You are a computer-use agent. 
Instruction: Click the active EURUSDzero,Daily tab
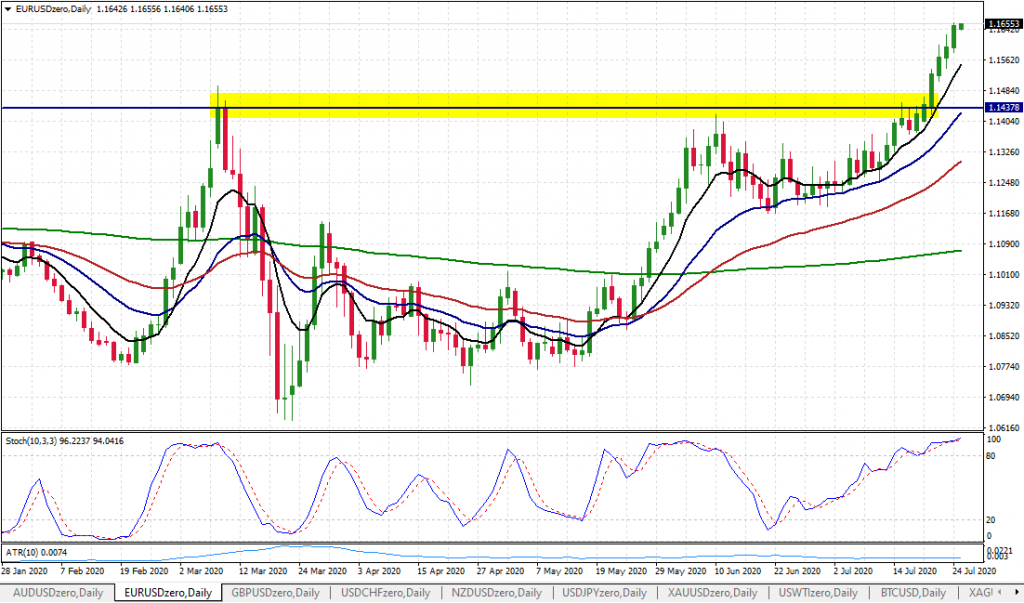point(168,592)
